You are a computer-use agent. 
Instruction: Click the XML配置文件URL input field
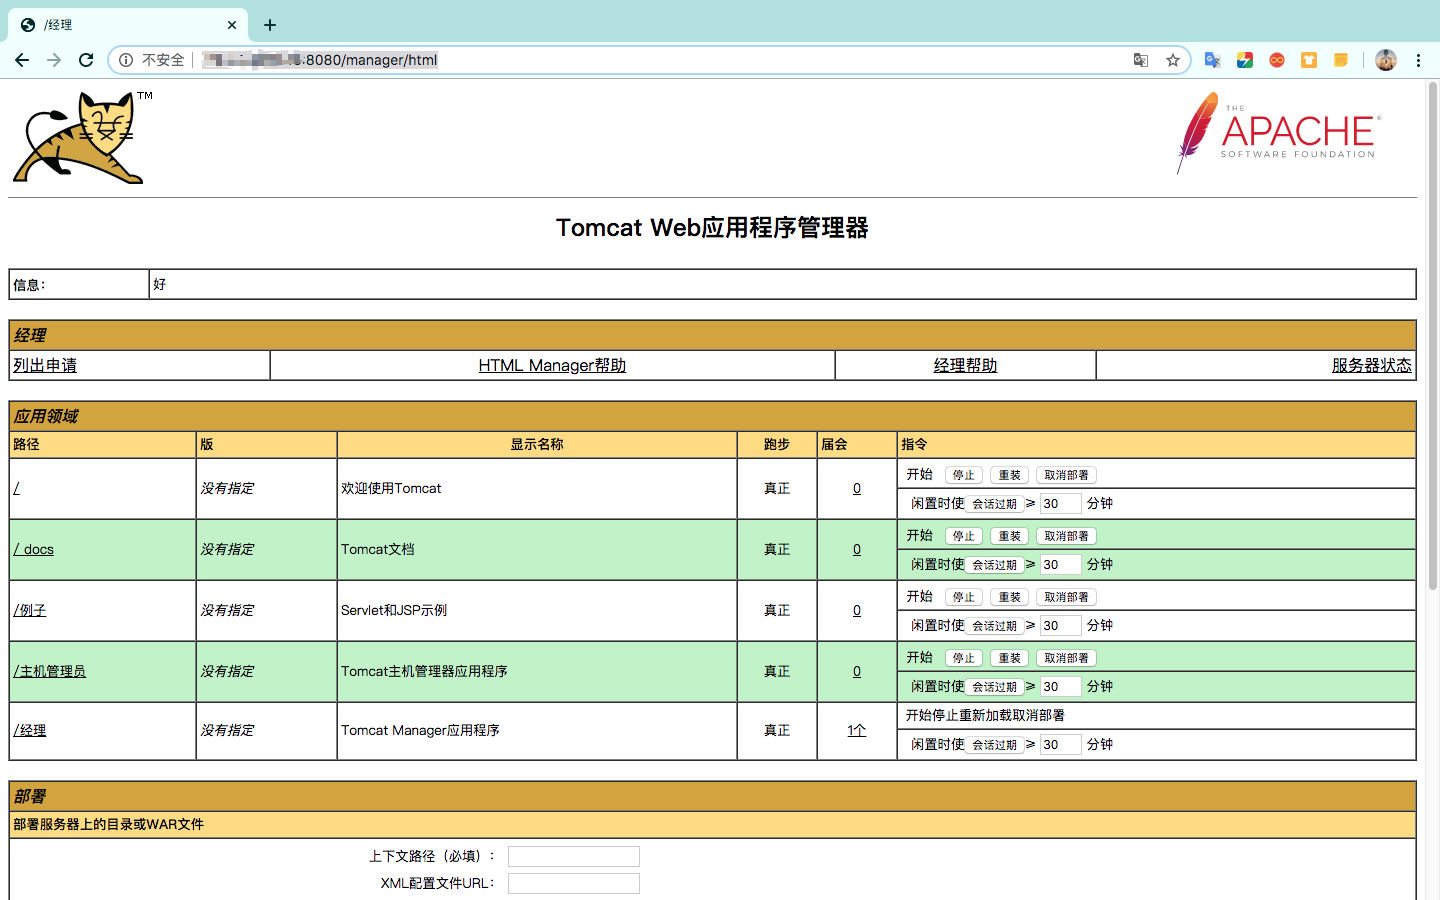point(574,883)
